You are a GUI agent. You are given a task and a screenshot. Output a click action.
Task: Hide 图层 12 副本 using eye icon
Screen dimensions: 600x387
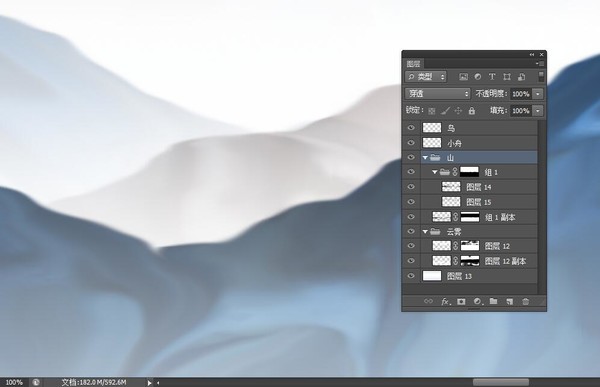pyautogui.click(x=411, y=261)
